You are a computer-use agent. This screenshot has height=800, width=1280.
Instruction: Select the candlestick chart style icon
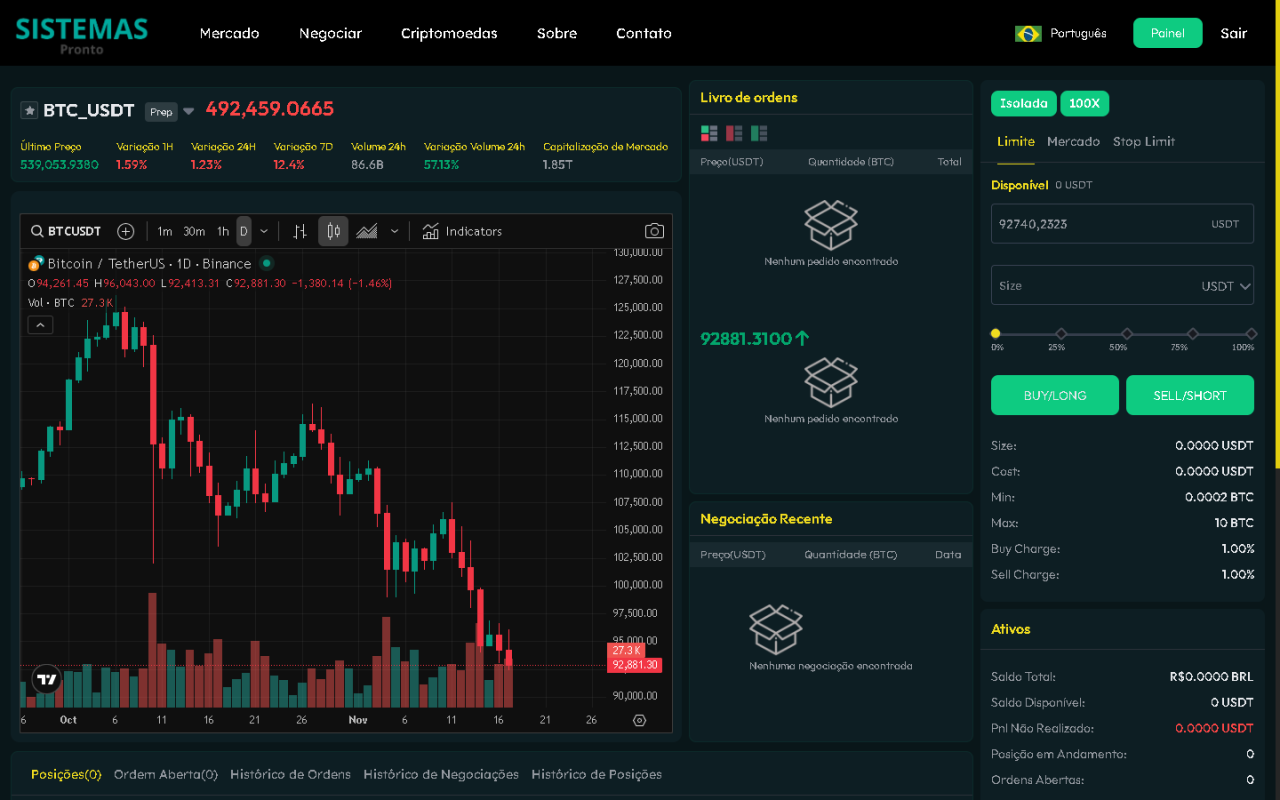coord(333,231)
